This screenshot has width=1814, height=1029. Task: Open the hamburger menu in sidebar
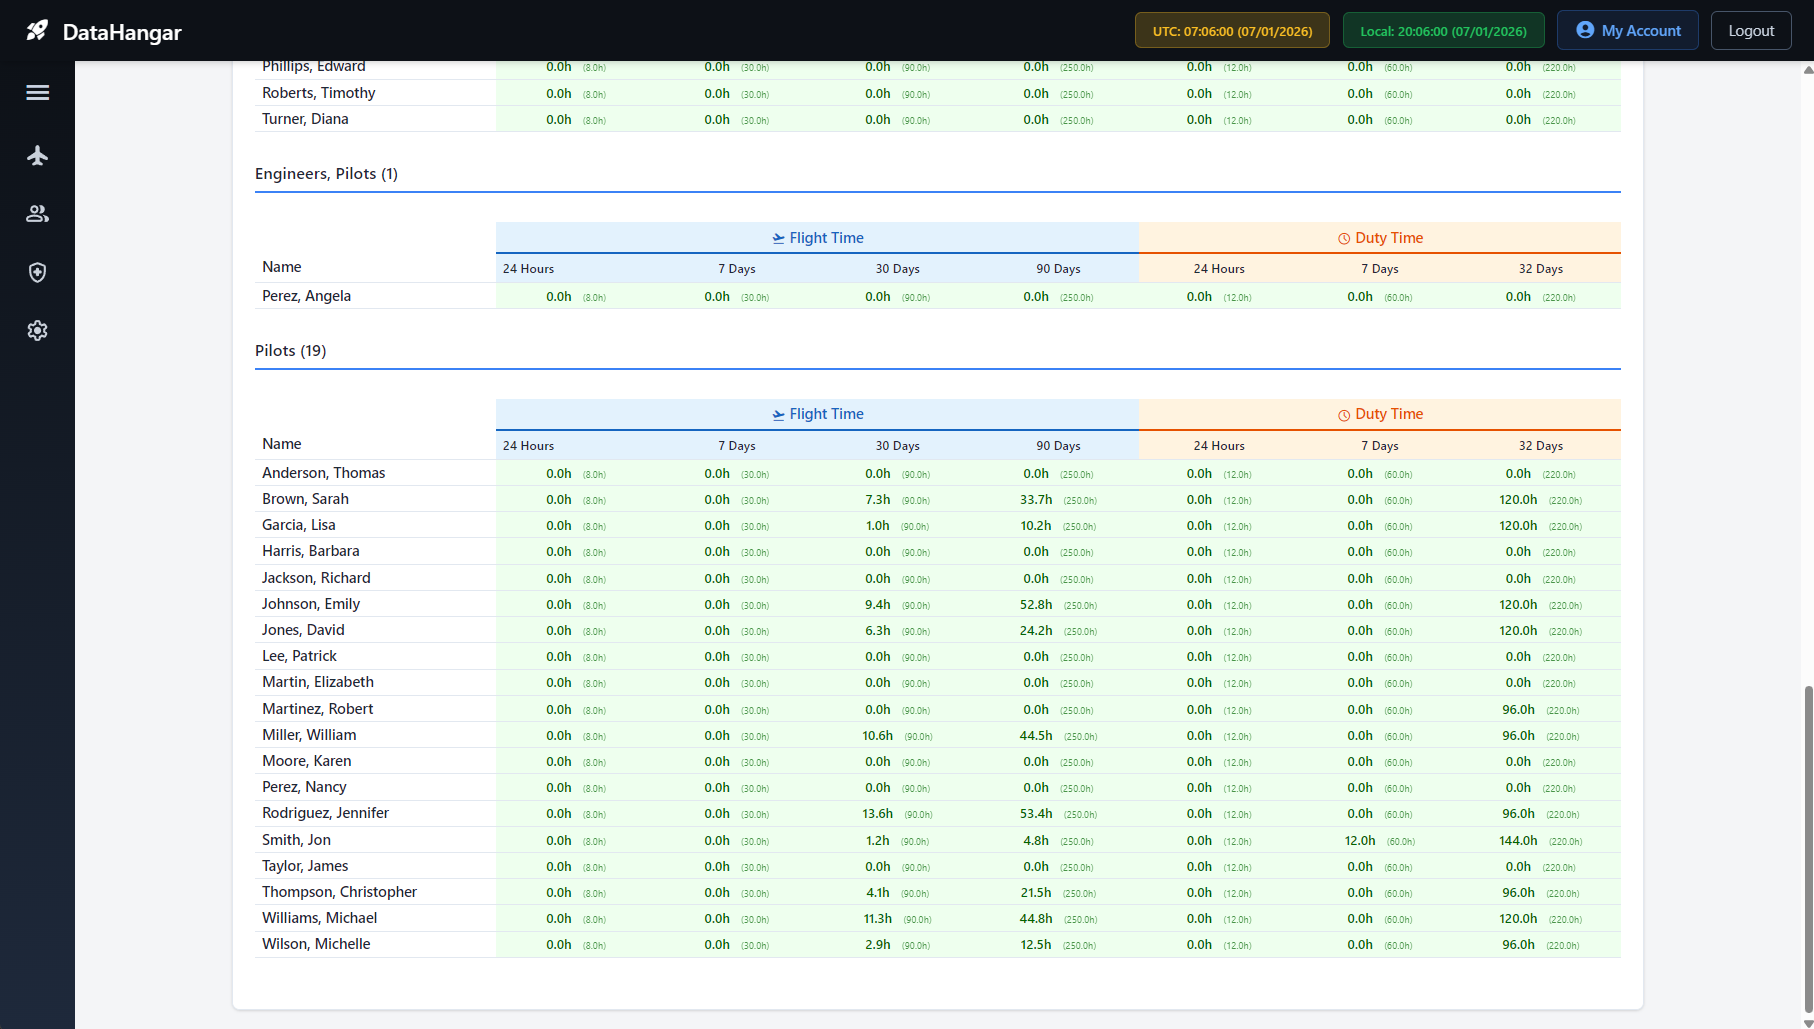pyautogui.click(x=38, y=93)
